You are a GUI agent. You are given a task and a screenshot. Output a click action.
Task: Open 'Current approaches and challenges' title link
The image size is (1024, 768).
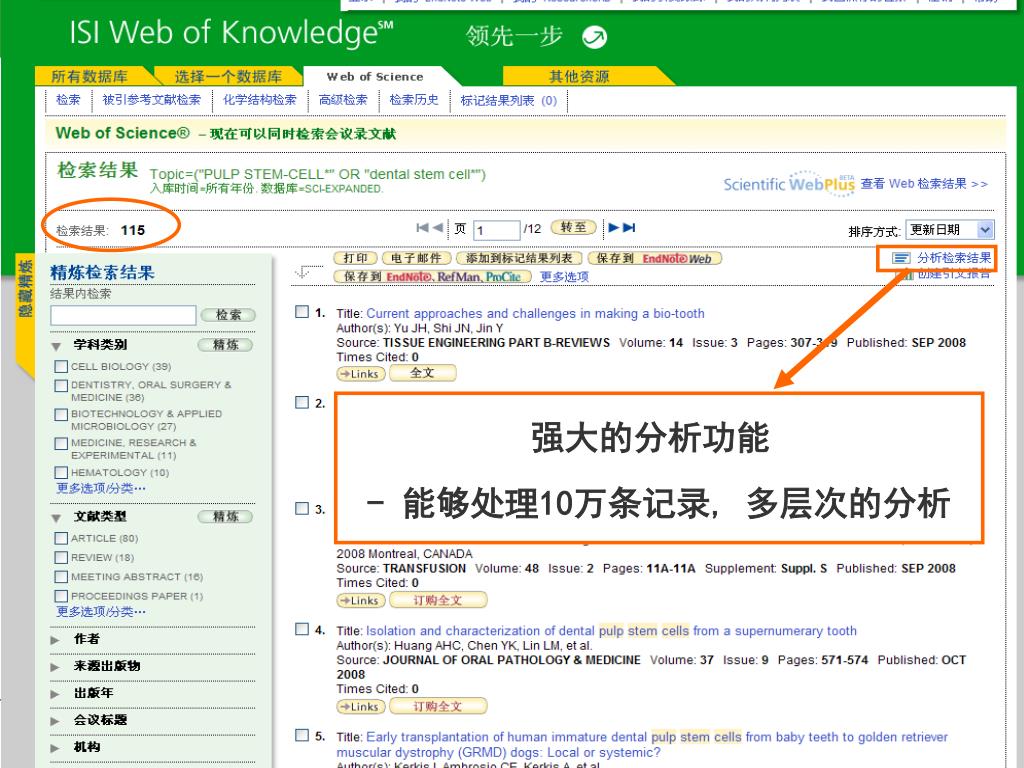coord(536,313)
